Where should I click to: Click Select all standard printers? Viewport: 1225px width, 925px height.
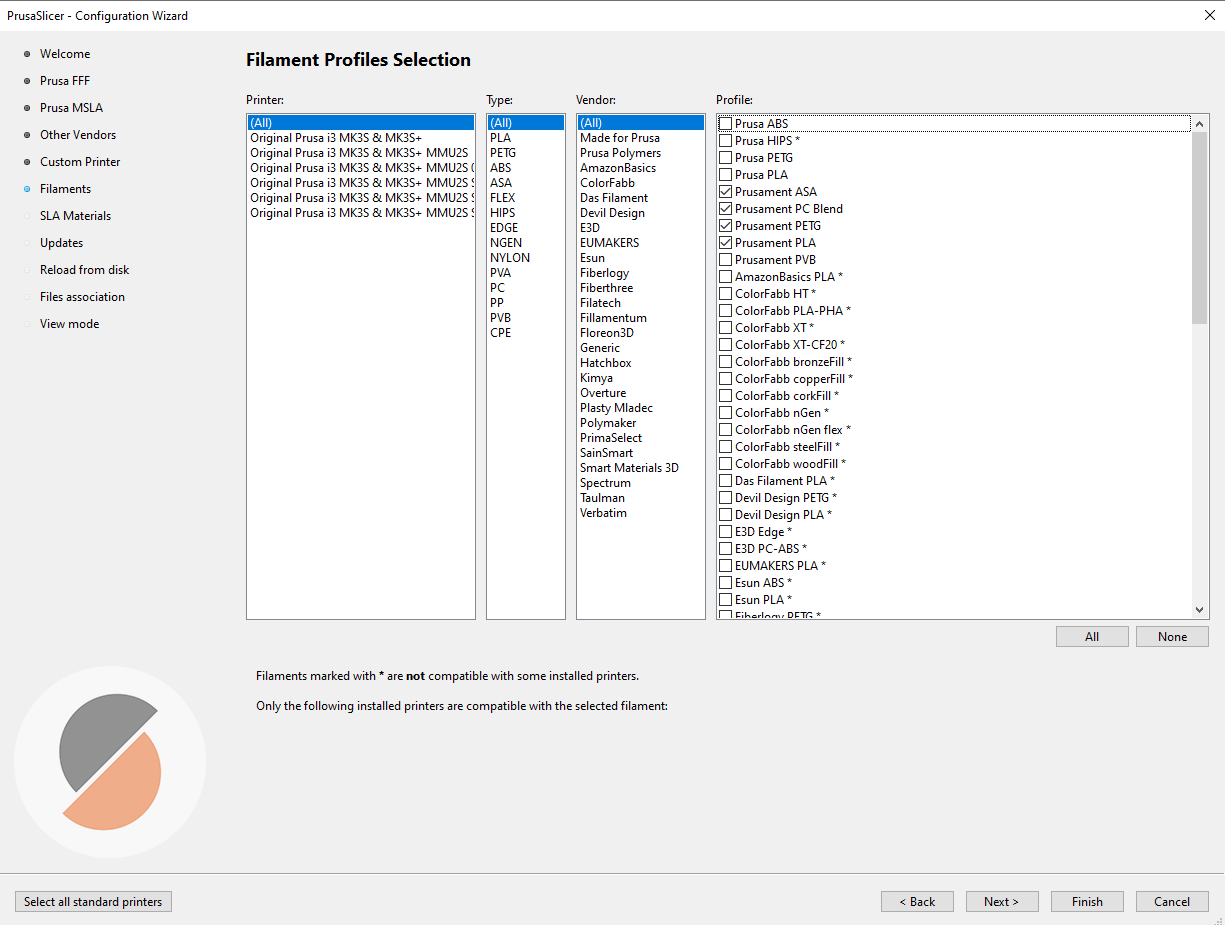(93, 902)
